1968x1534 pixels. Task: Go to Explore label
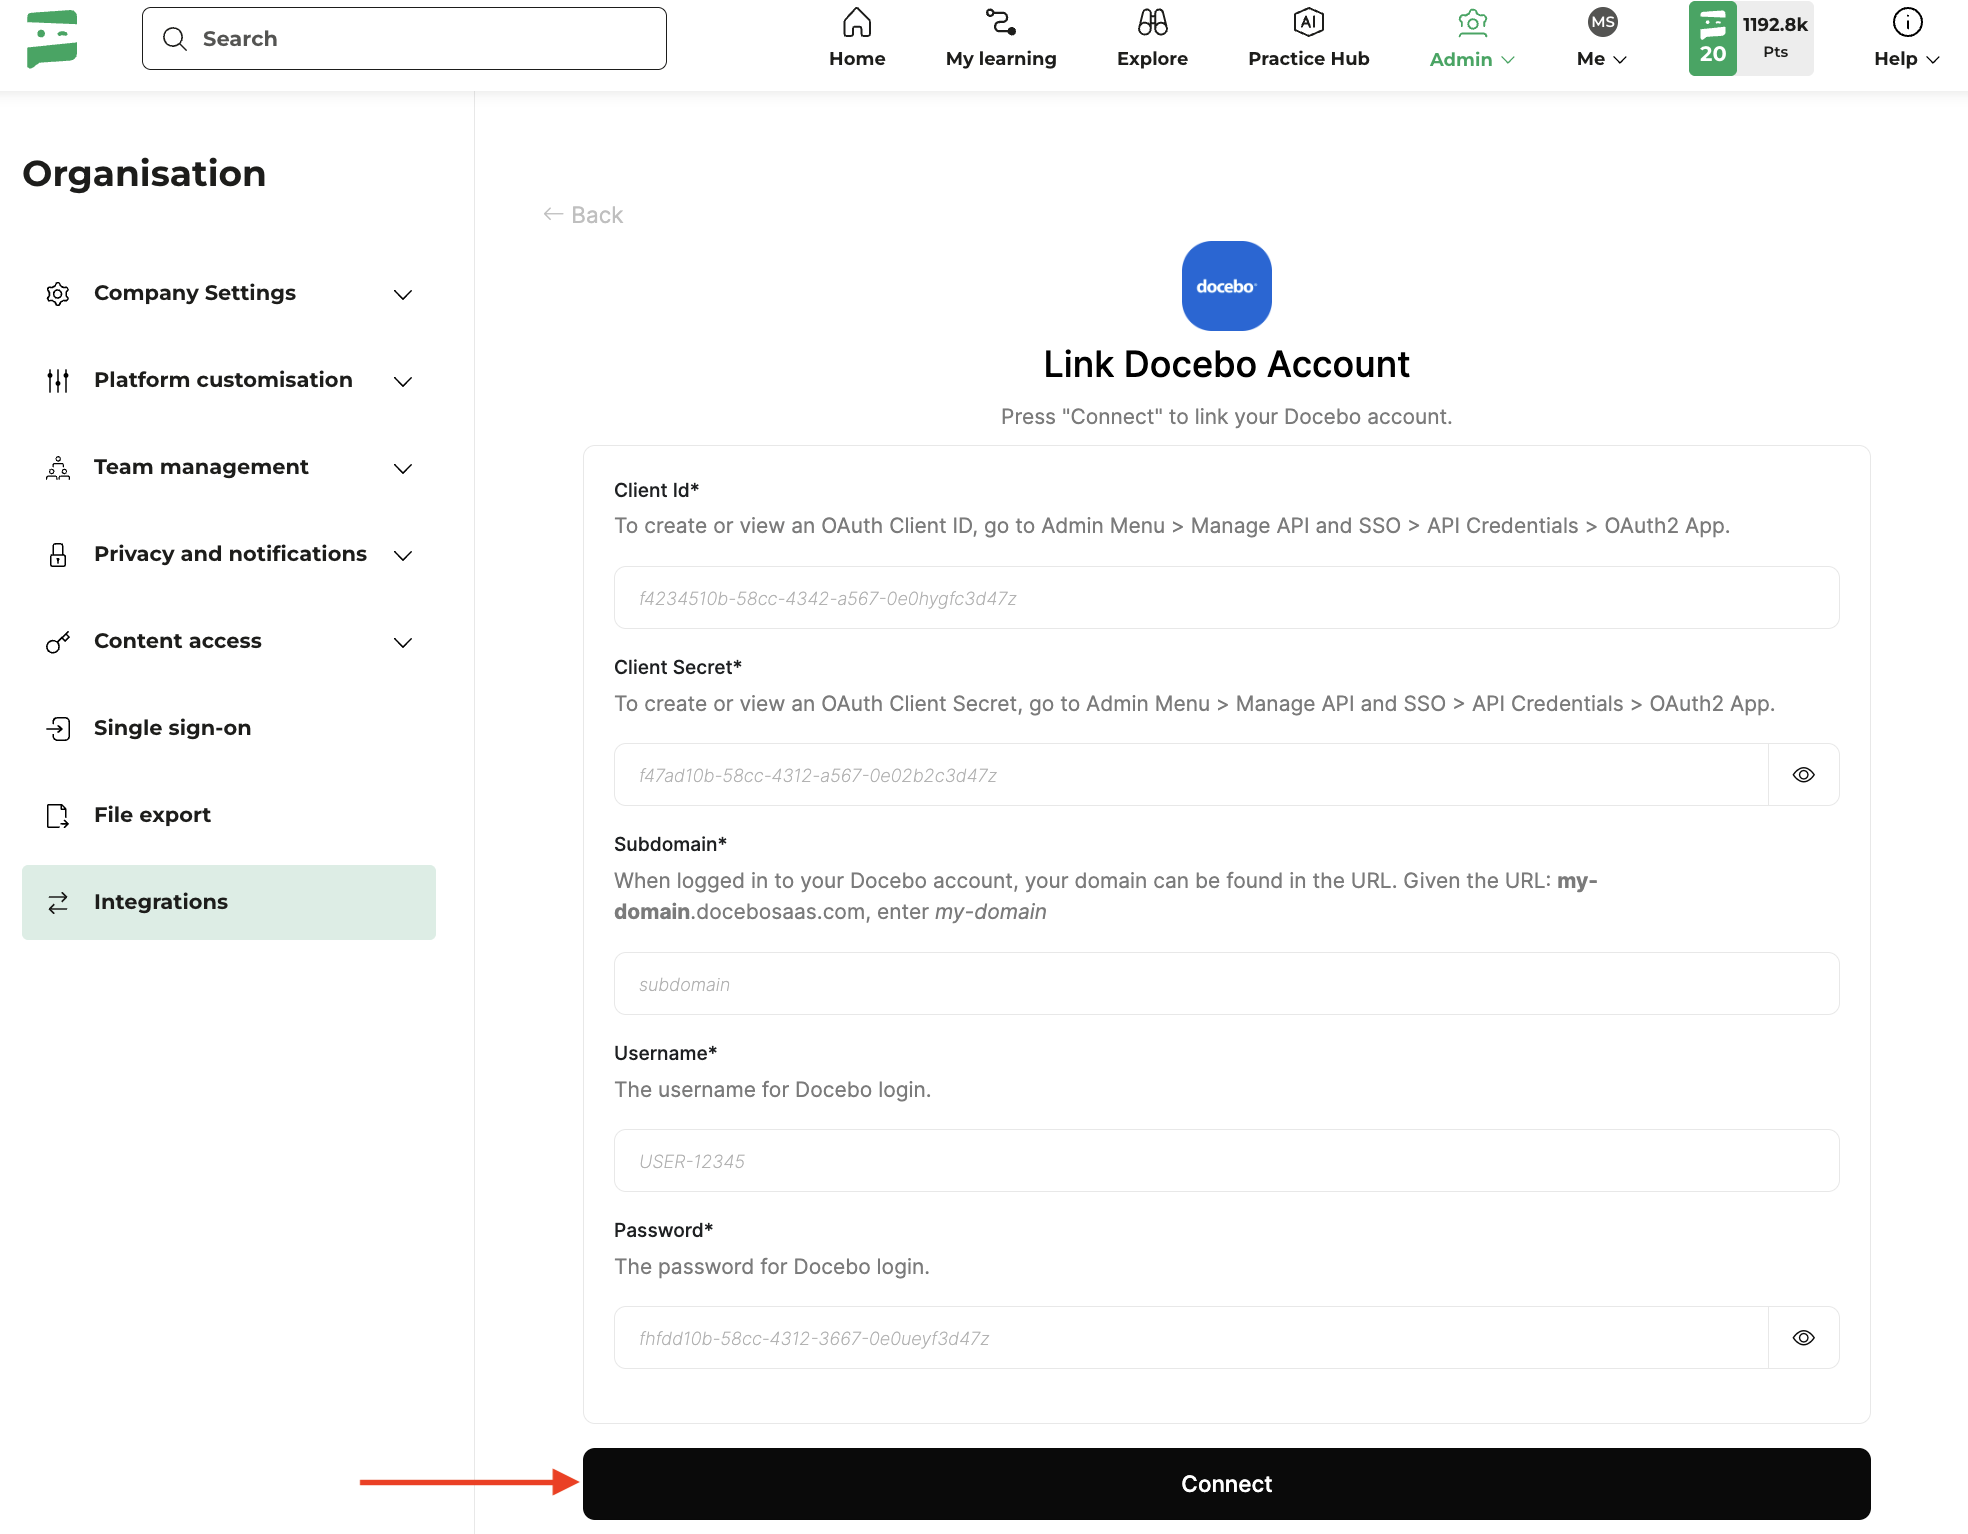point(1152,59)
